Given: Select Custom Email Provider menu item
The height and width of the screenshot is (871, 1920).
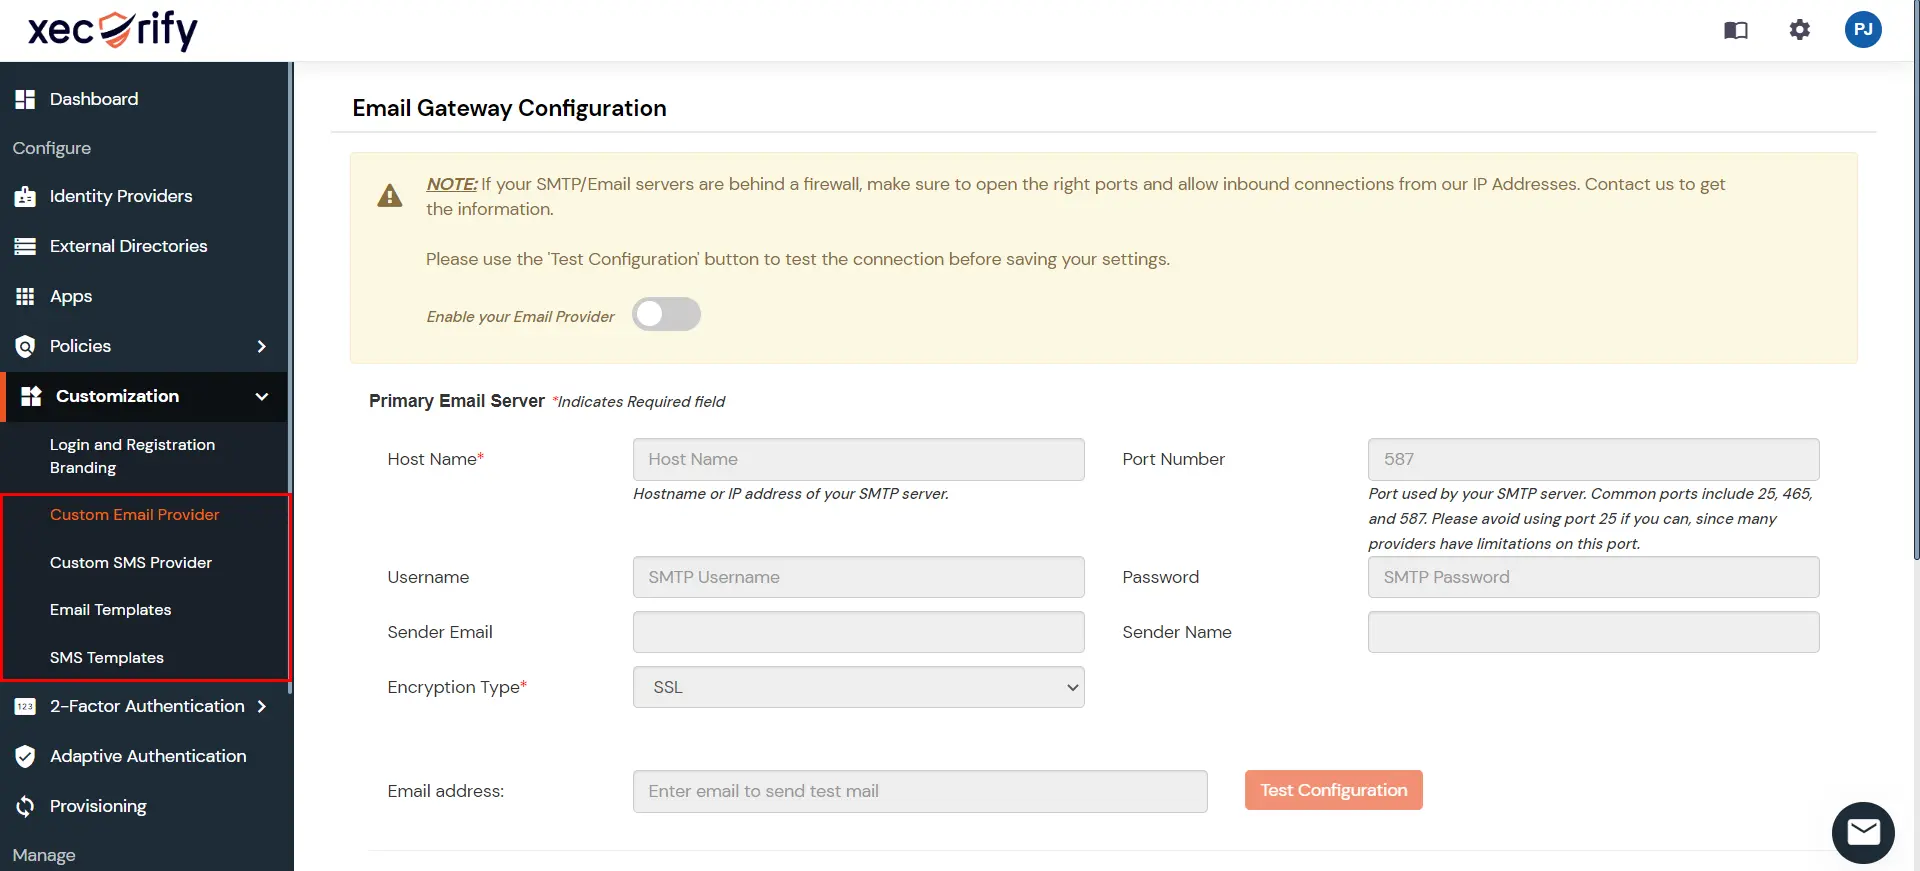Looking at the screenshot, I should point(134,514).
